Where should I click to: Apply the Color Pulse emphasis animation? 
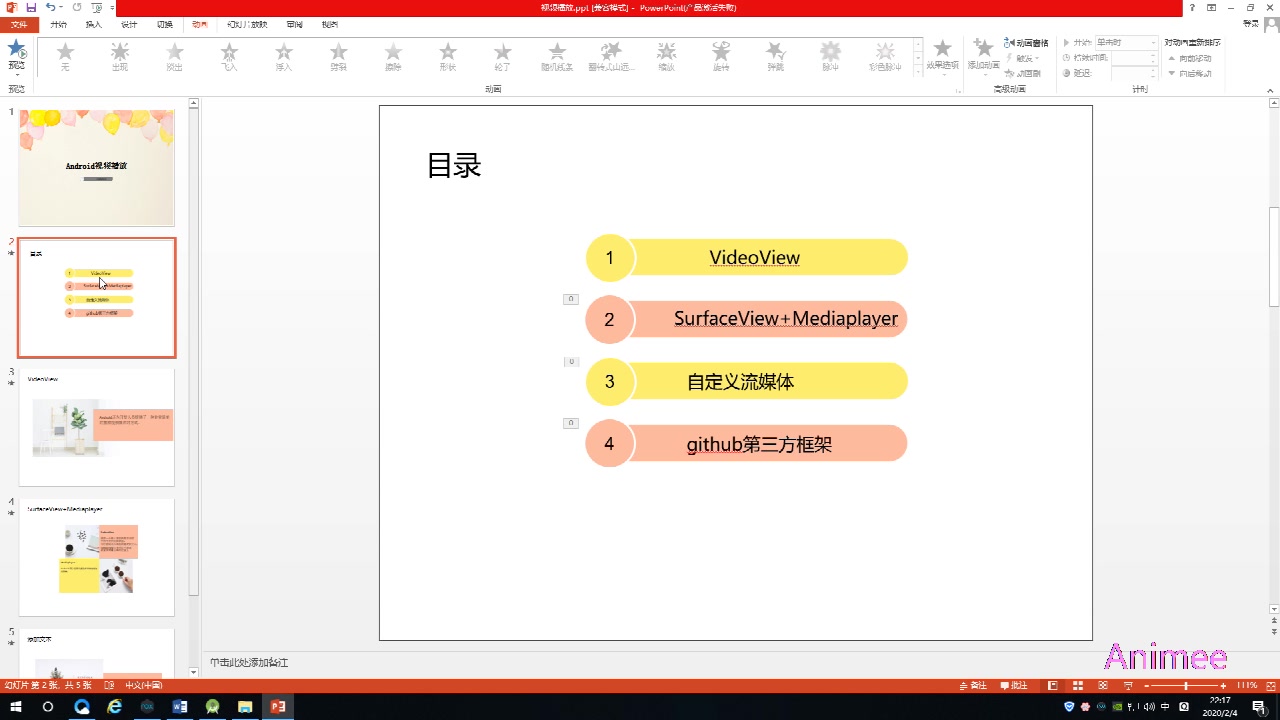(x=885, y=56)
